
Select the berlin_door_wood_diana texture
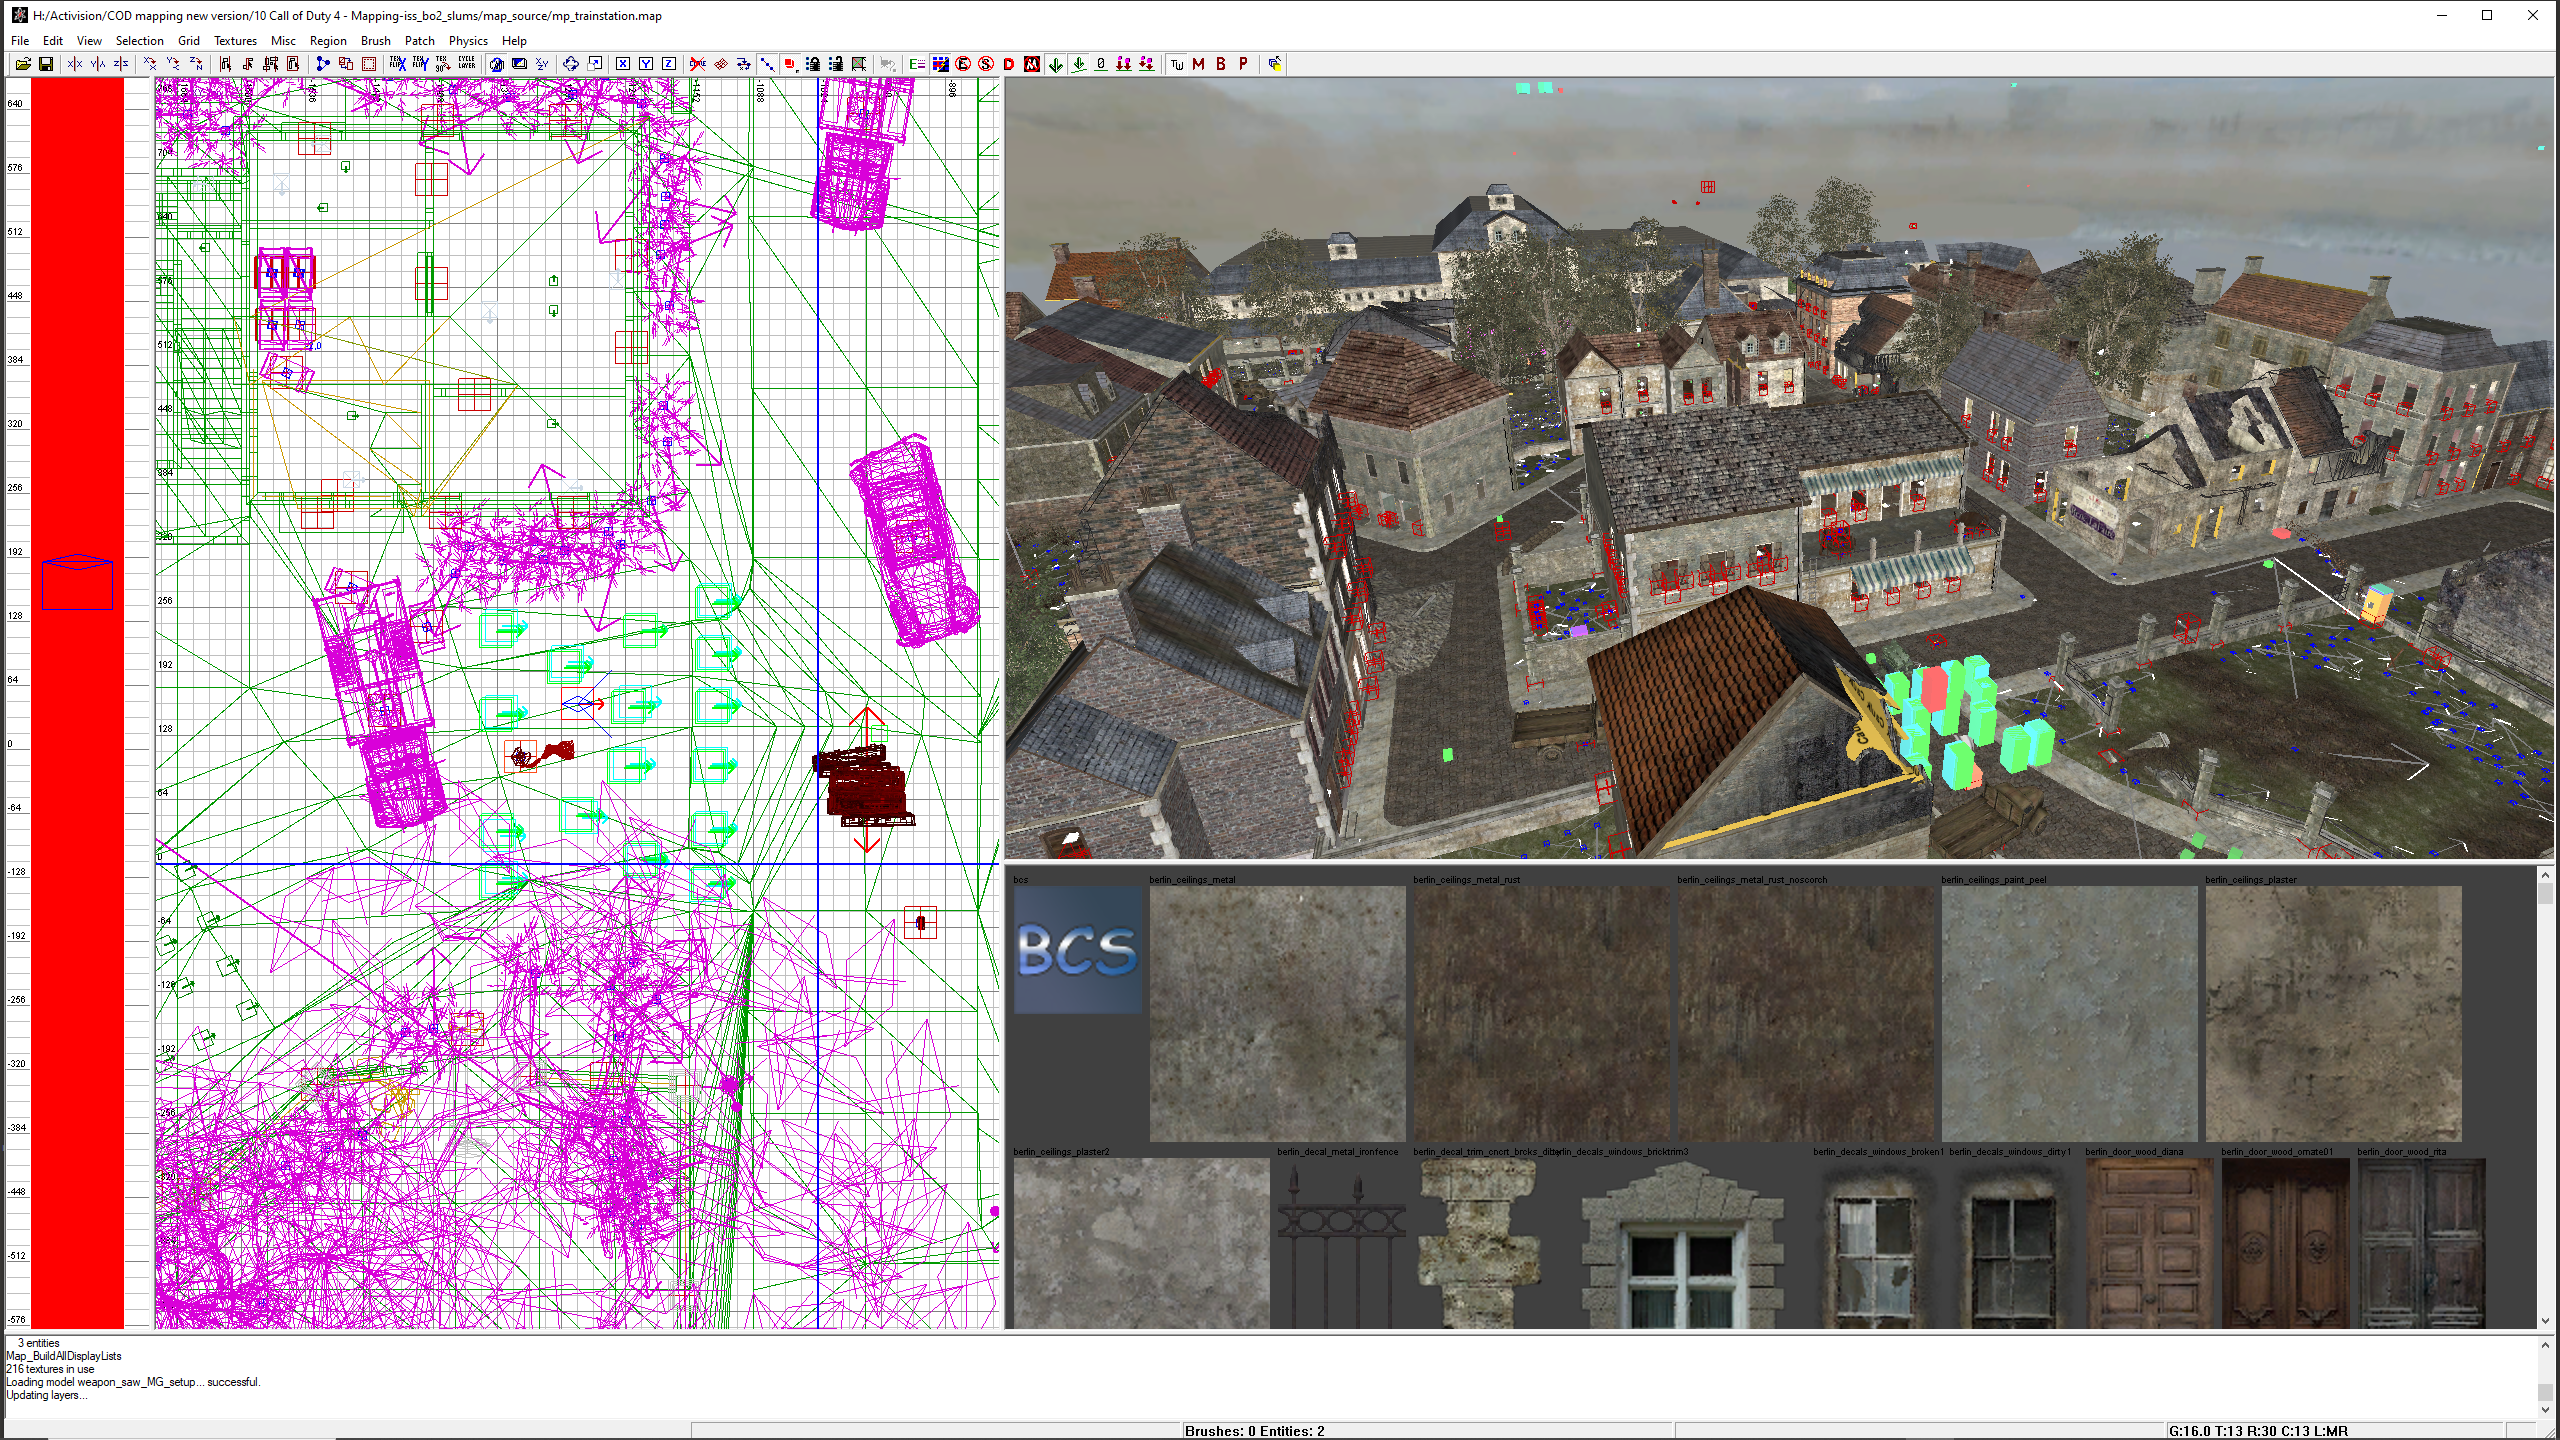[x=2149, y=1243]
